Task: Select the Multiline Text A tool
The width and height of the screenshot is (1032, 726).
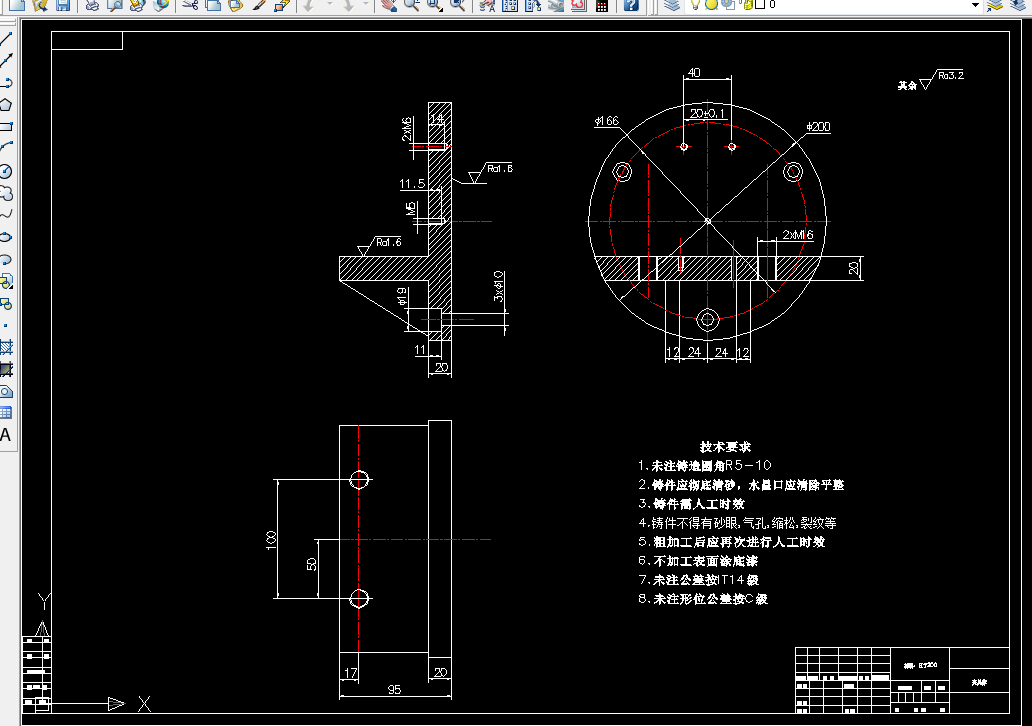Action: pos(5,435)
